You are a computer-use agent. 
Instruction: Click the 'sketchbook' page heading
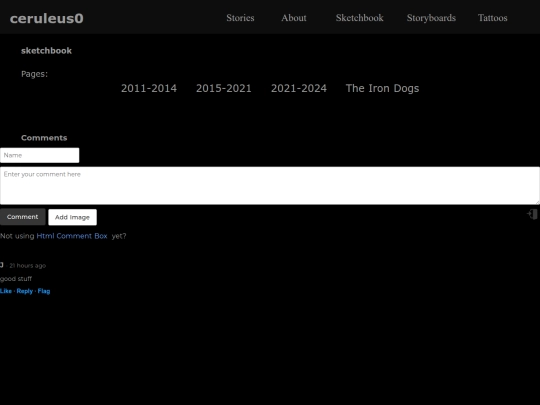pyautogui.click(x=46, y=51)
